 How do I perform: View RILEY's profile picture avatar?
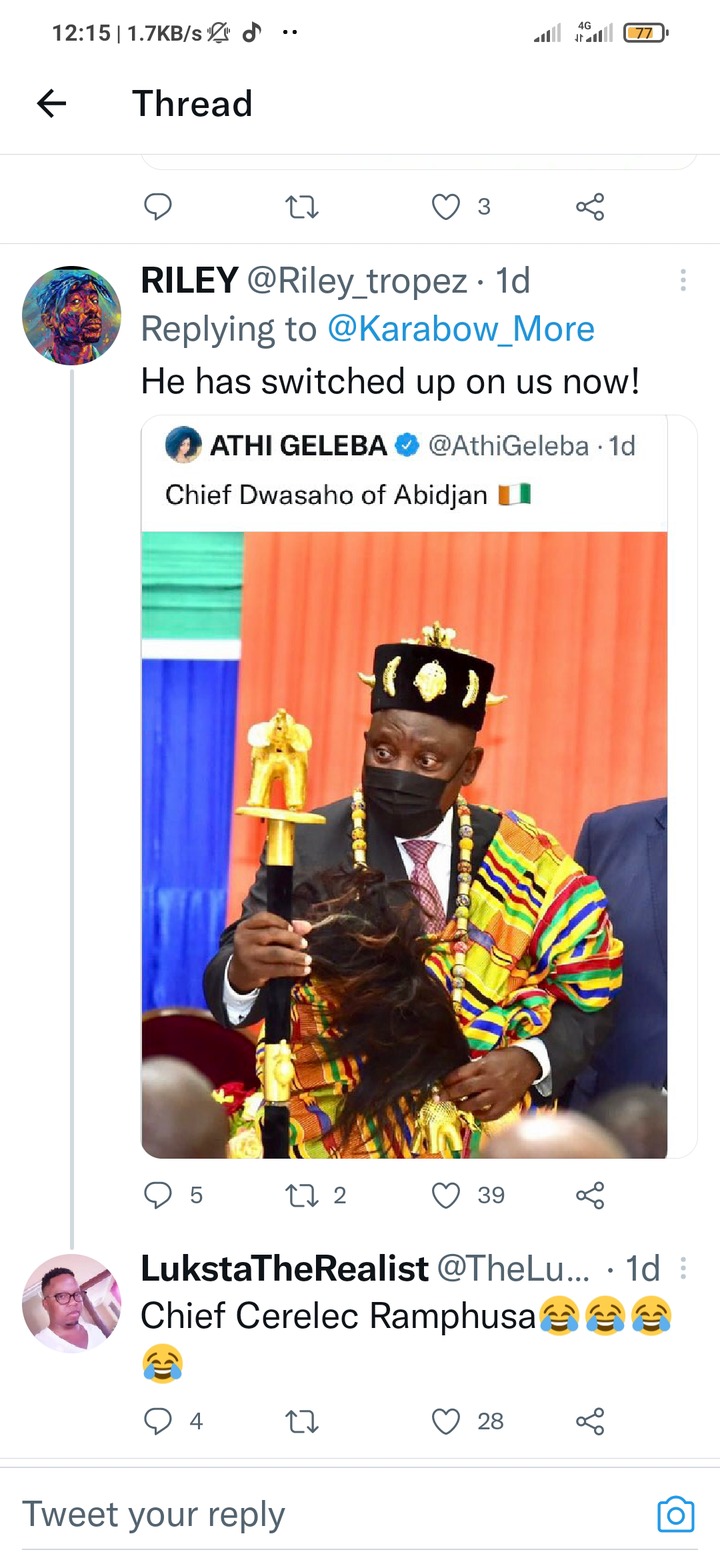[x=71, y=315]
